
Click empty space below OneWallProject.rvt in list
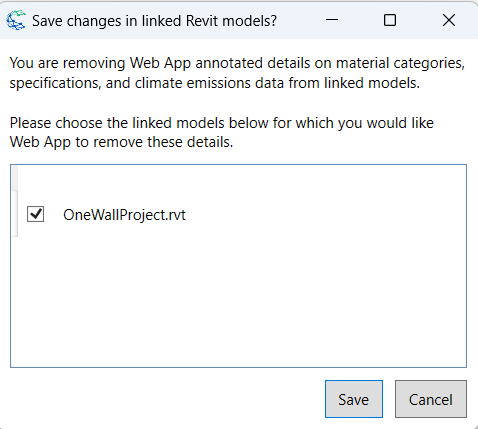238,300
